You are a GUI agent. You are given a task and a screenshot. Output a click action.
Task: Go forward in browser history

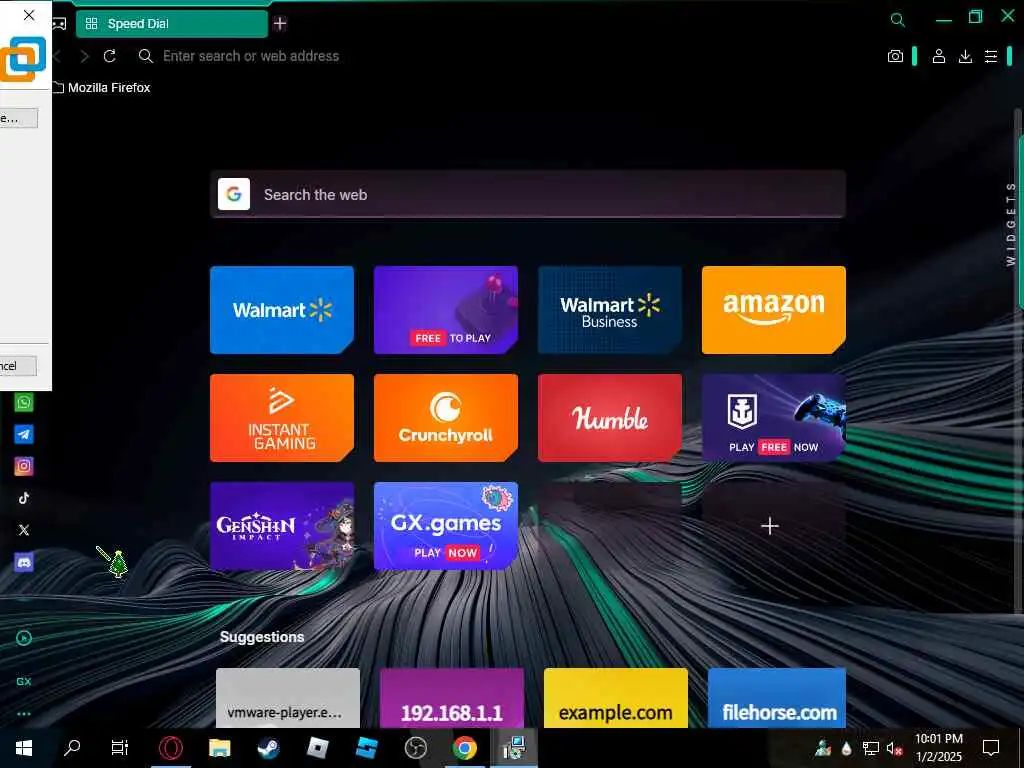84,56
